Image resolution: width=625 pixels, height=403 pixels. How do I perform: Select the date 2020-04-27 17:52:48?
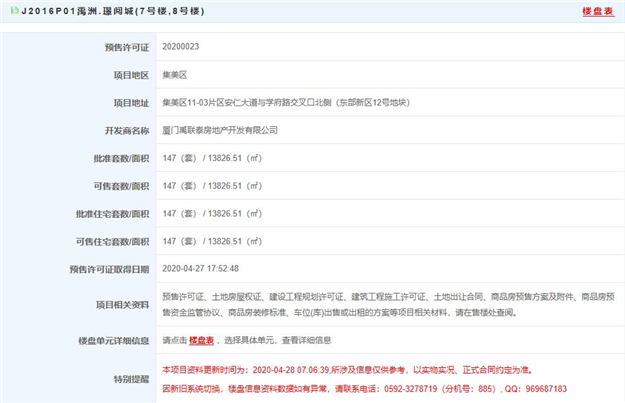(200, 269)
